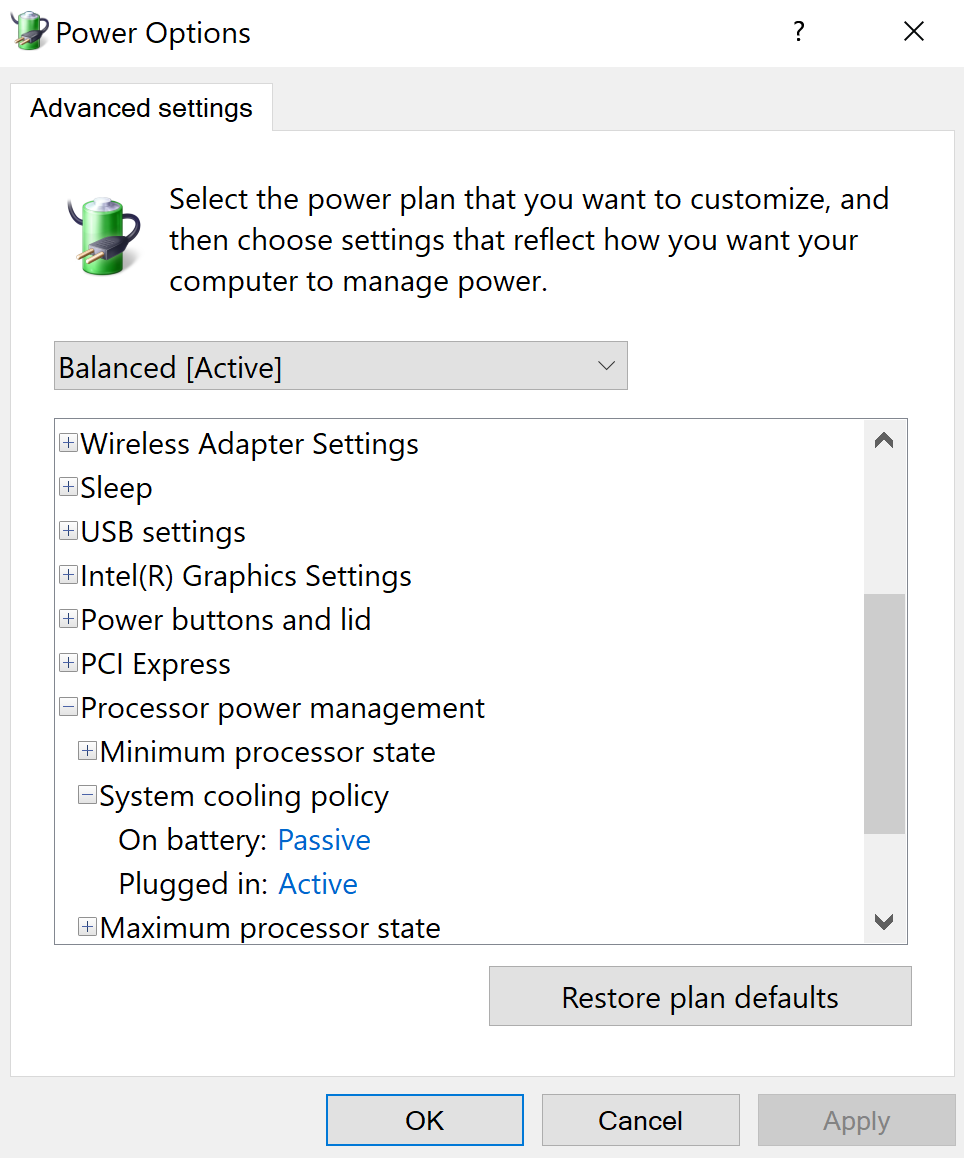Image resolution: width=964 pixels, height=1158 pixels.
Task: Expand Power buttons and lid node
Action: click(69, 619)
